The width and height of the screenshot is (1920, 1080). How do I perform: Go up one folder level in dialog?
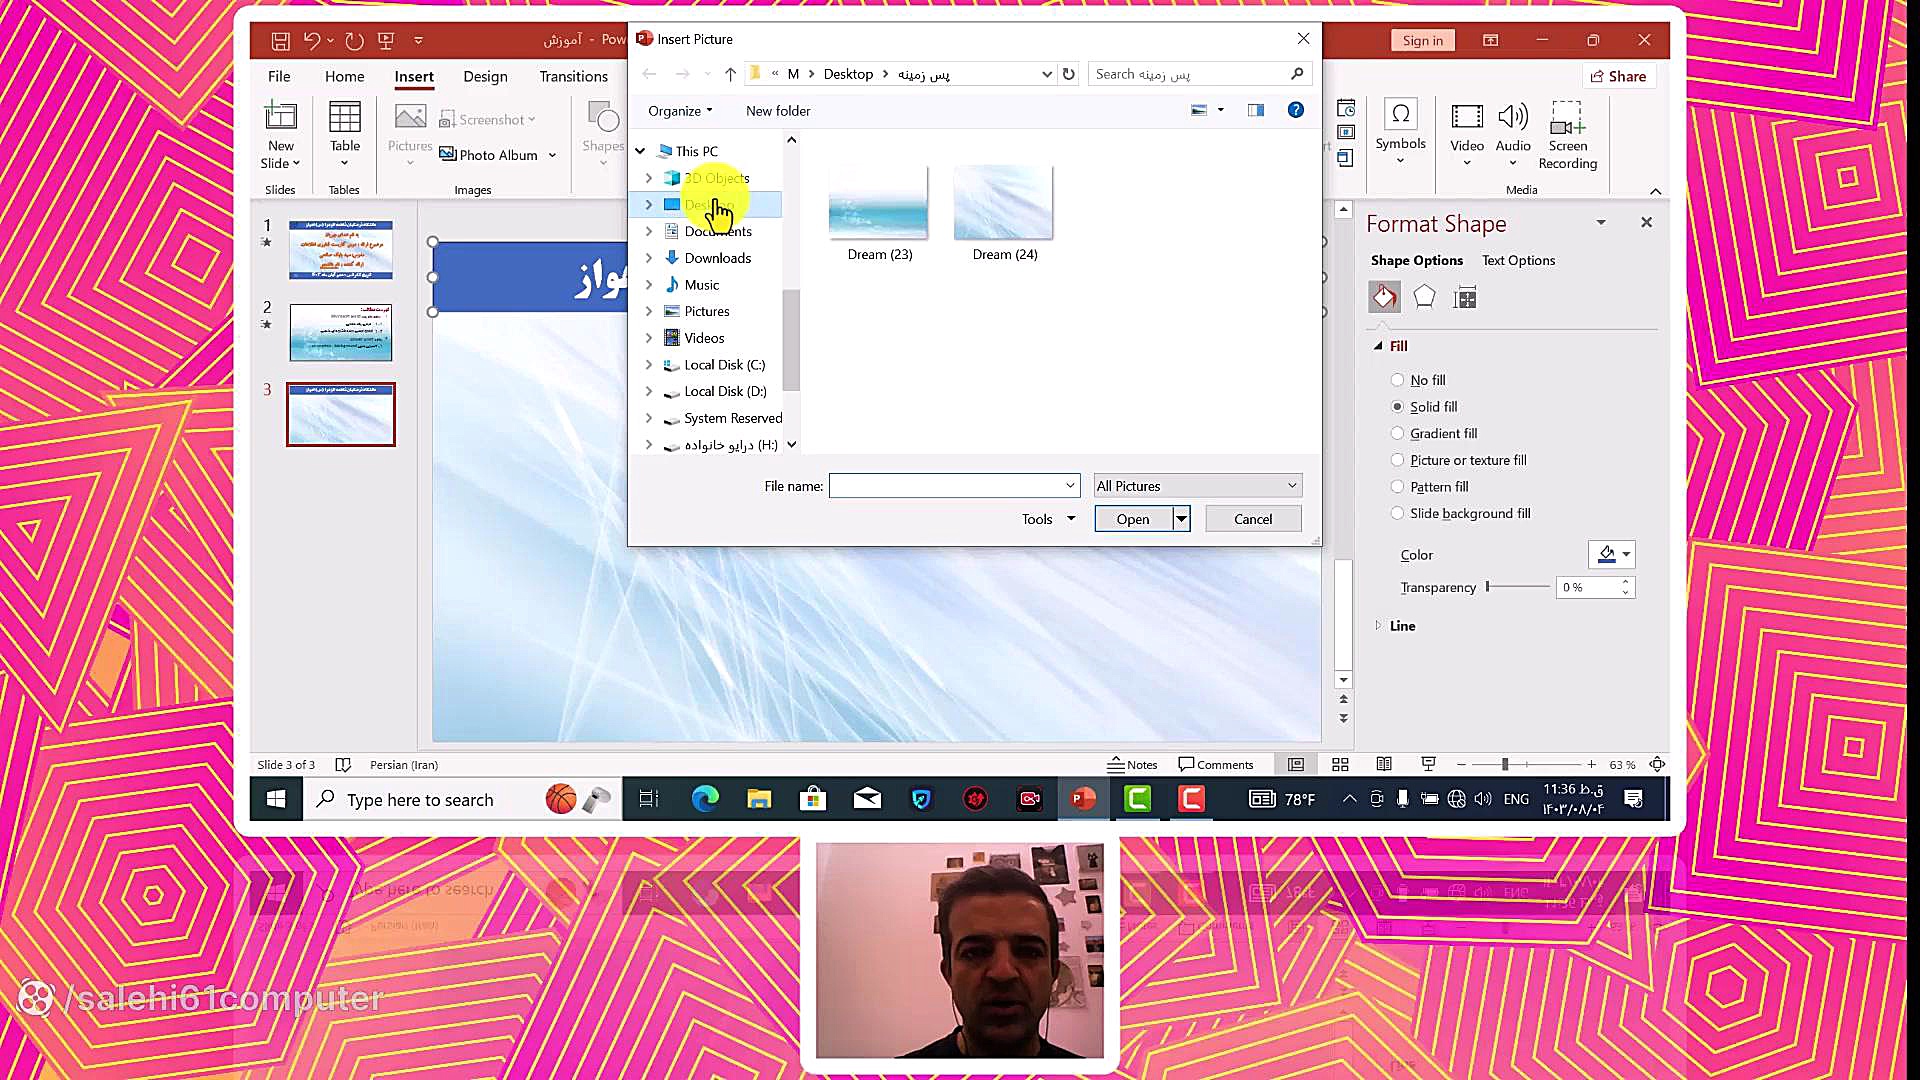point(730,74)
